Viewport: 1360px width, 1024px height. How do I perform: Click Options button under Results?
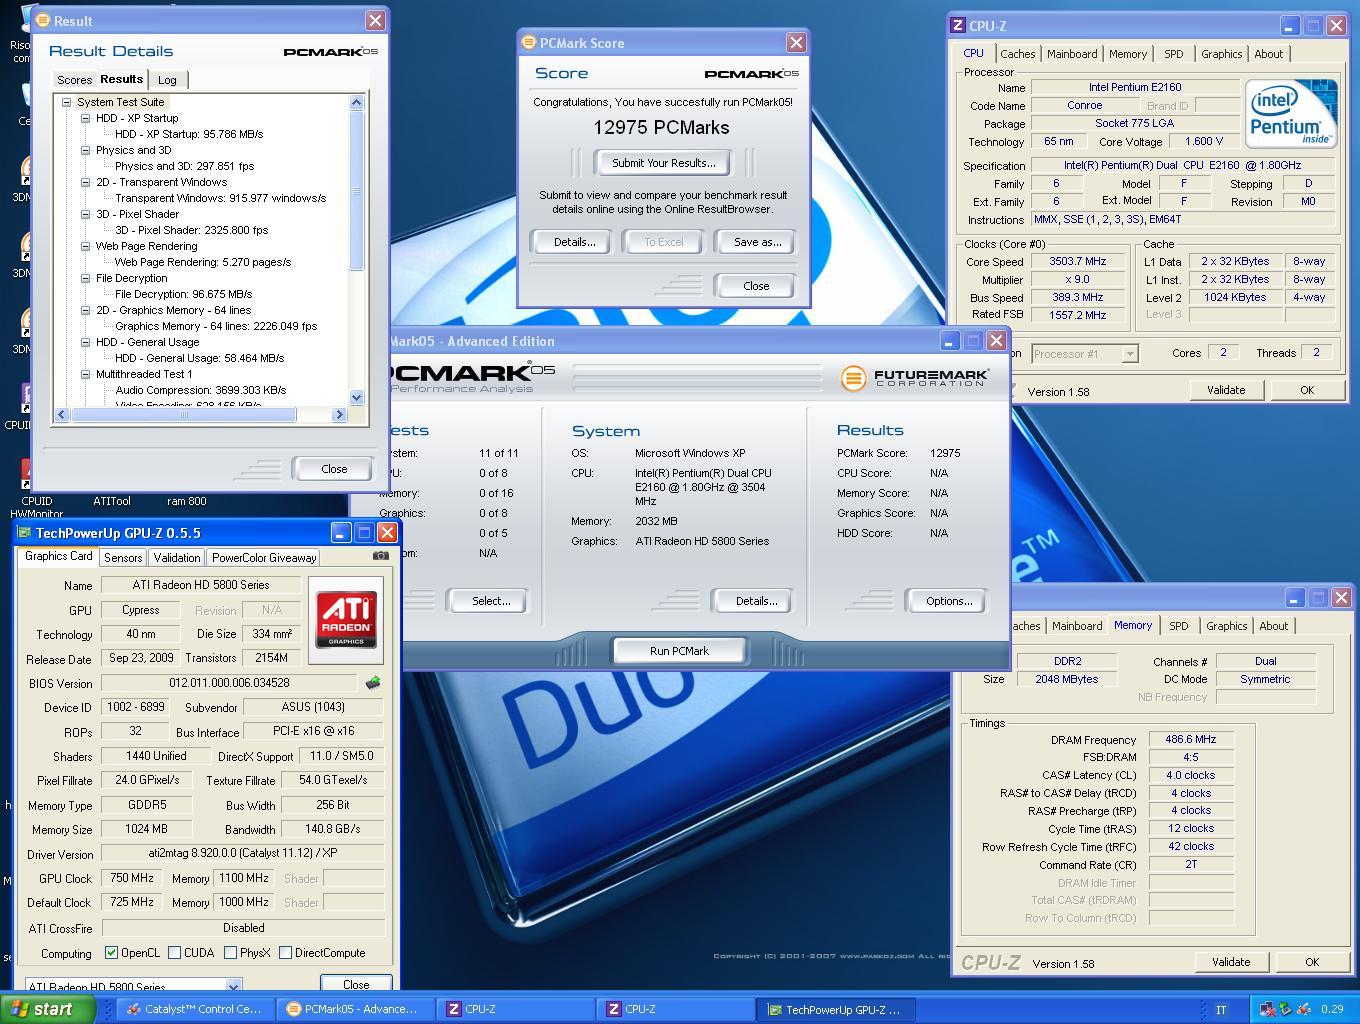point(948,601)
